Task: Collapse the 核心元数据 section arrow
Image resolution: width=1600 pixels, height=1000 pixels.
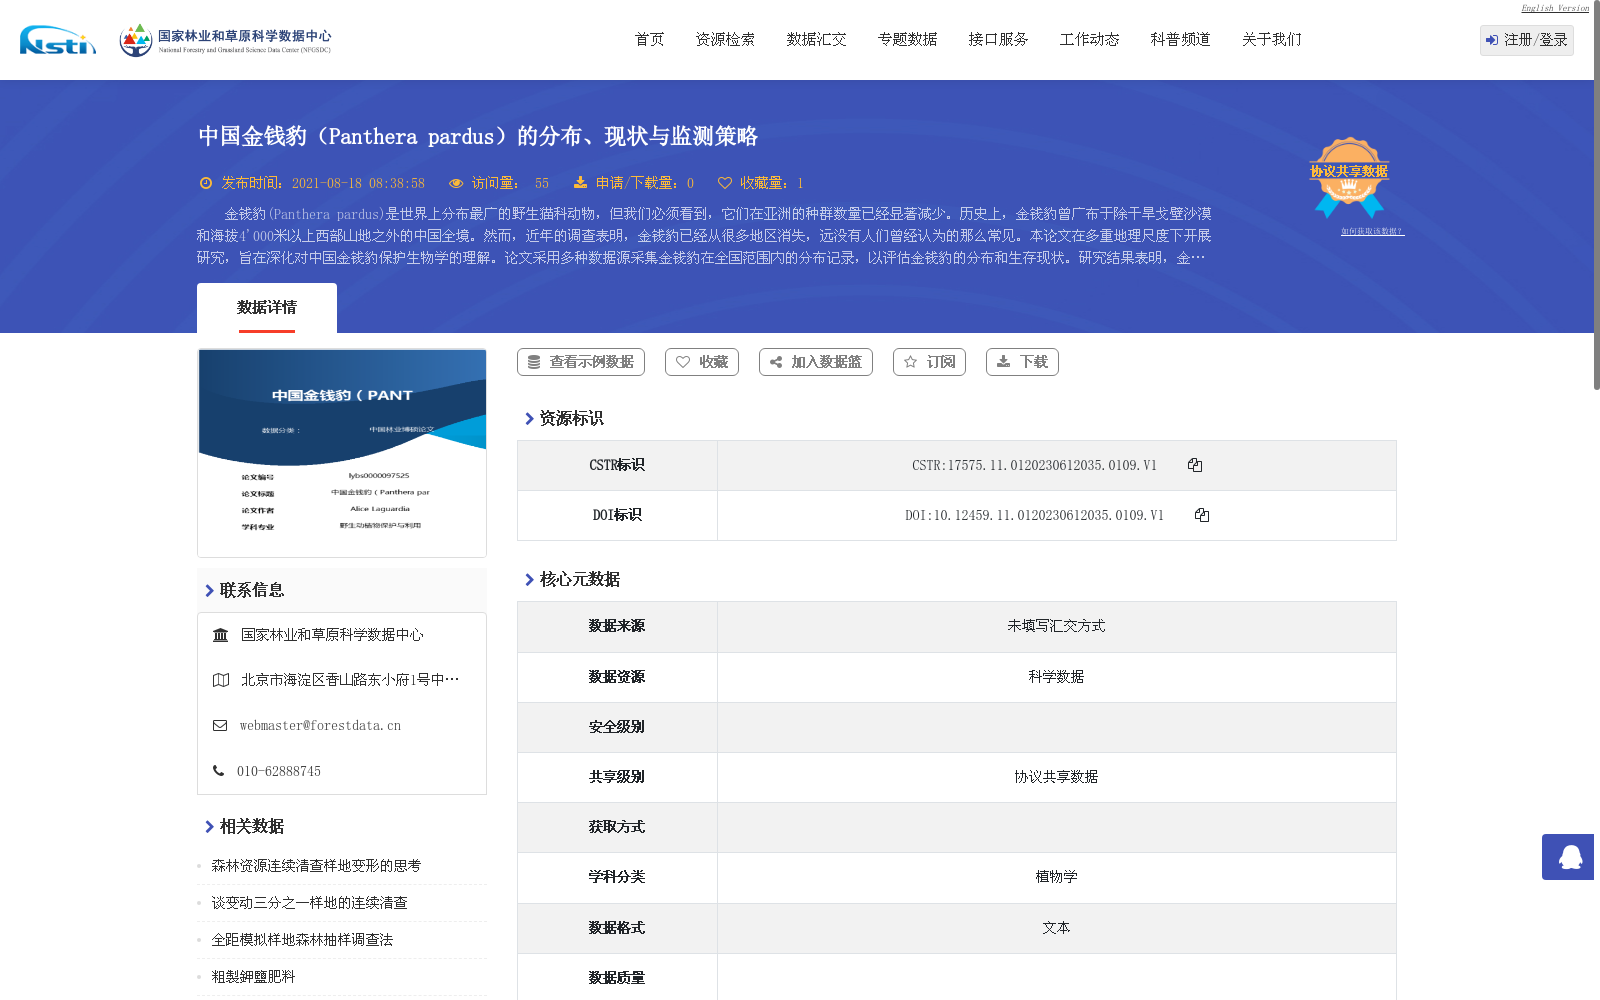Action: click(x=530, y=578)
